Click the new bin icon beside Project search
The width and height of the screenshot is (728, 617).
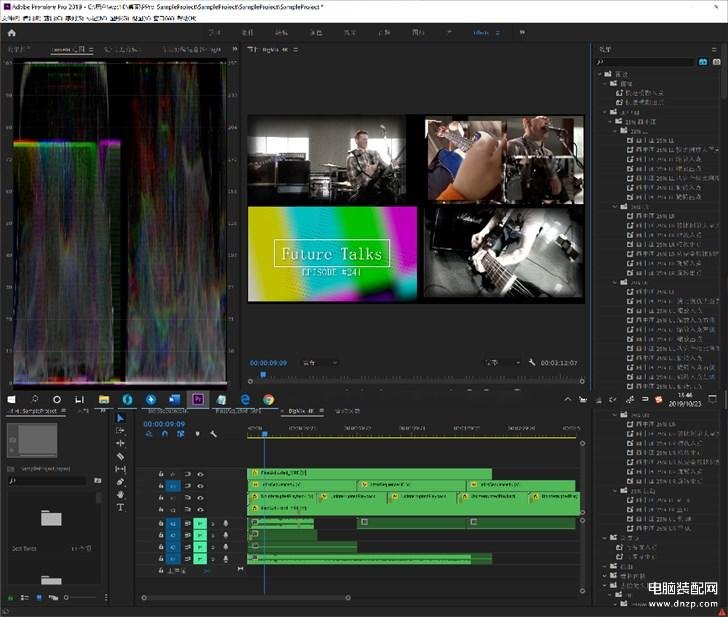pos(98,481)
